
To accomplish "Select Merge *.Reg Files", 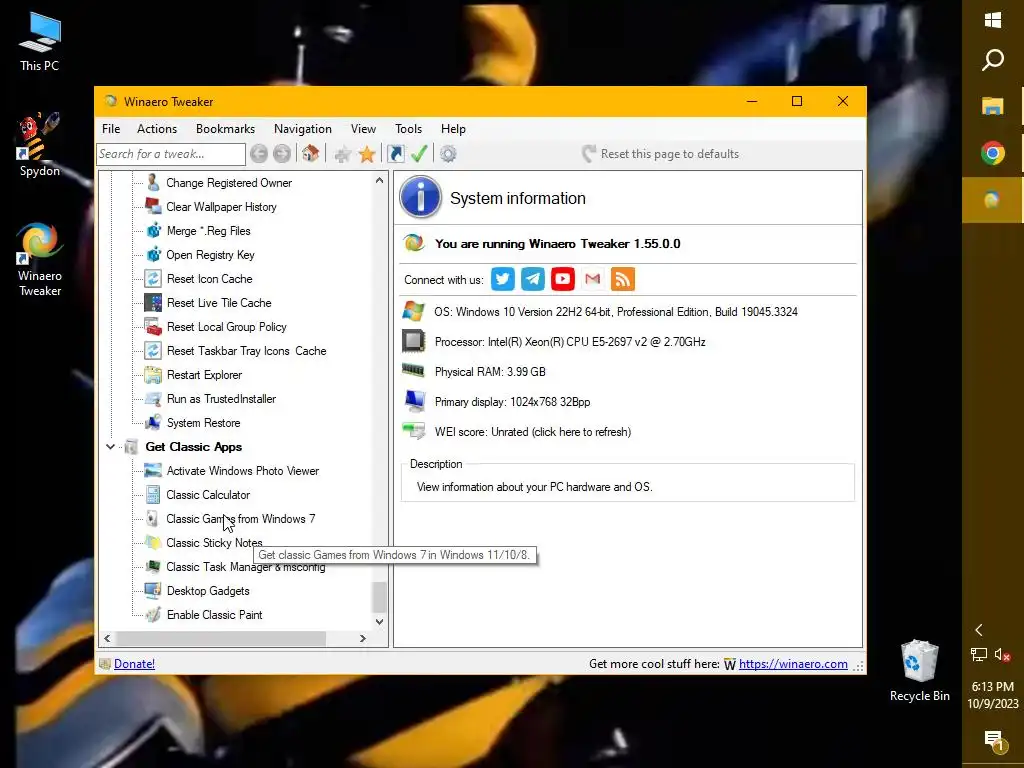I will [x=208, y=231].
